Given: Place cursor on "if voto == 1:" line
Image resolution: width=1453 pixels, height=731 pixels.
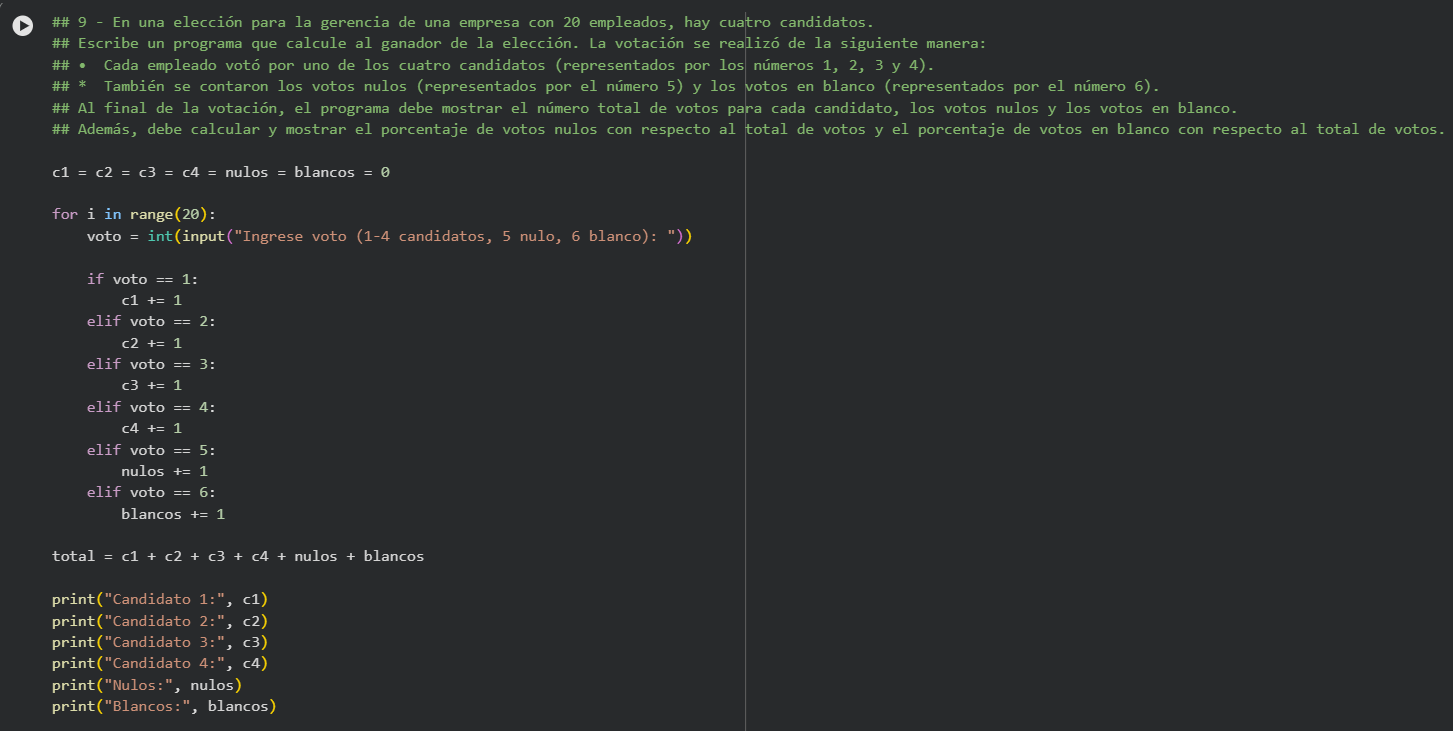Looking at the screenshot, I should tap(148, 279).
